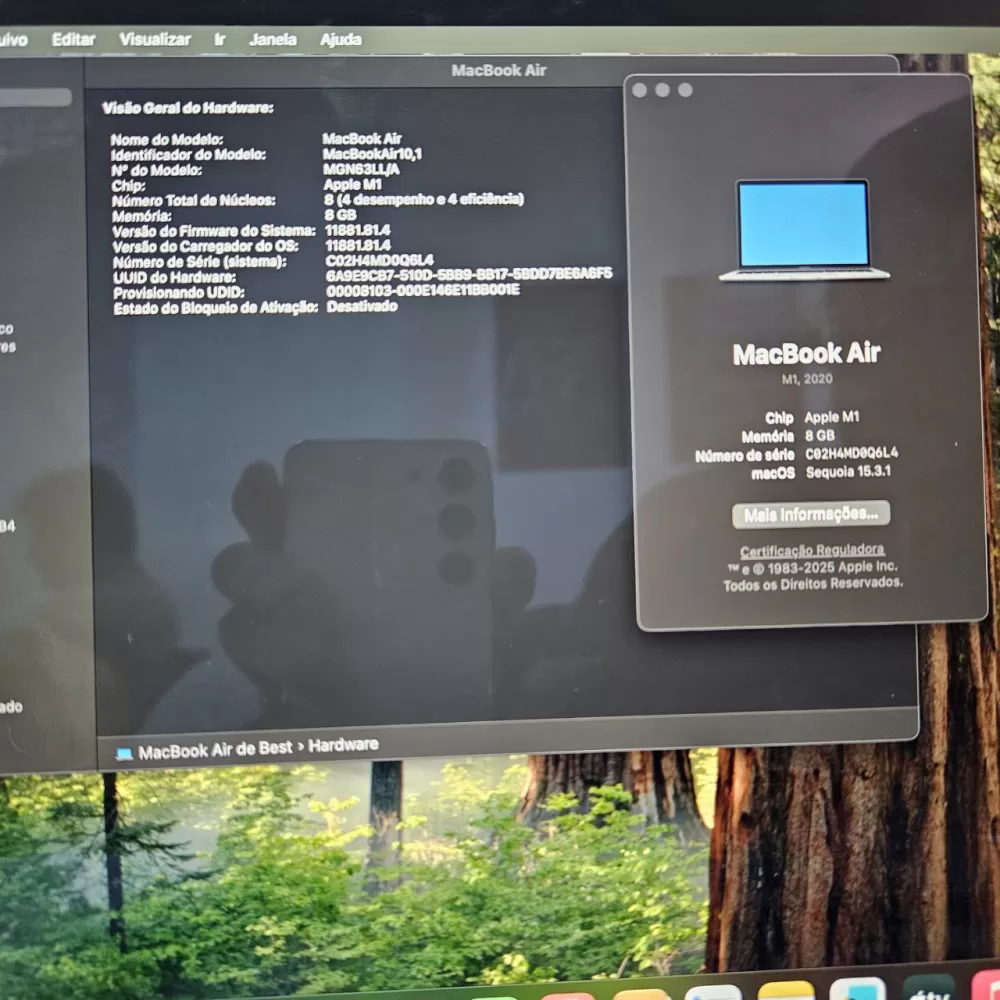Open the Apple TV dock icon

coord(930,988)
